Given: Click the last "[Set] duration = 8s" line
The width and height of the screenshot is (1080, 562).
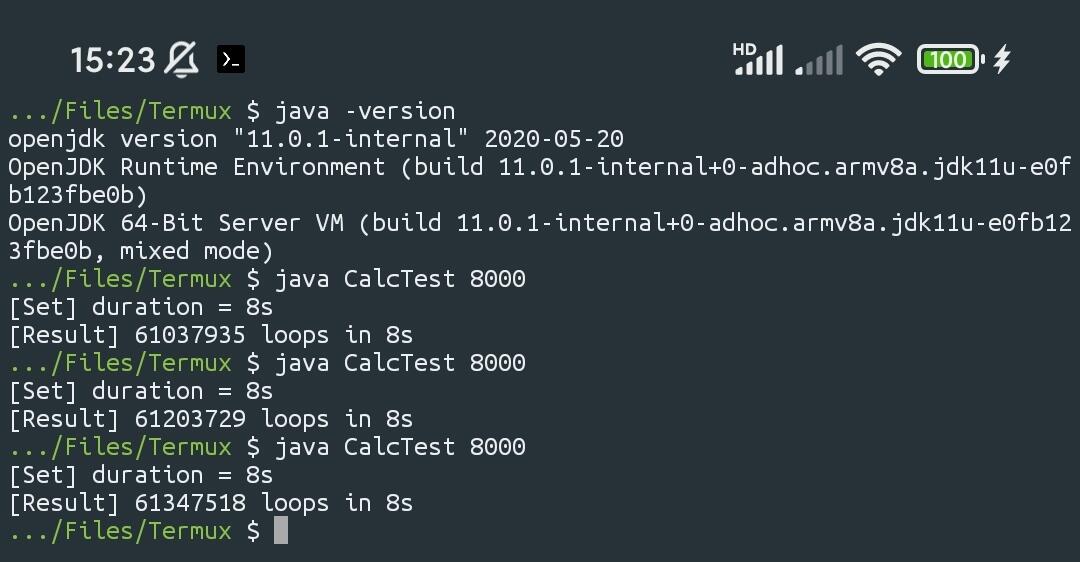Looking at the screenshot, I should [140, 475].
